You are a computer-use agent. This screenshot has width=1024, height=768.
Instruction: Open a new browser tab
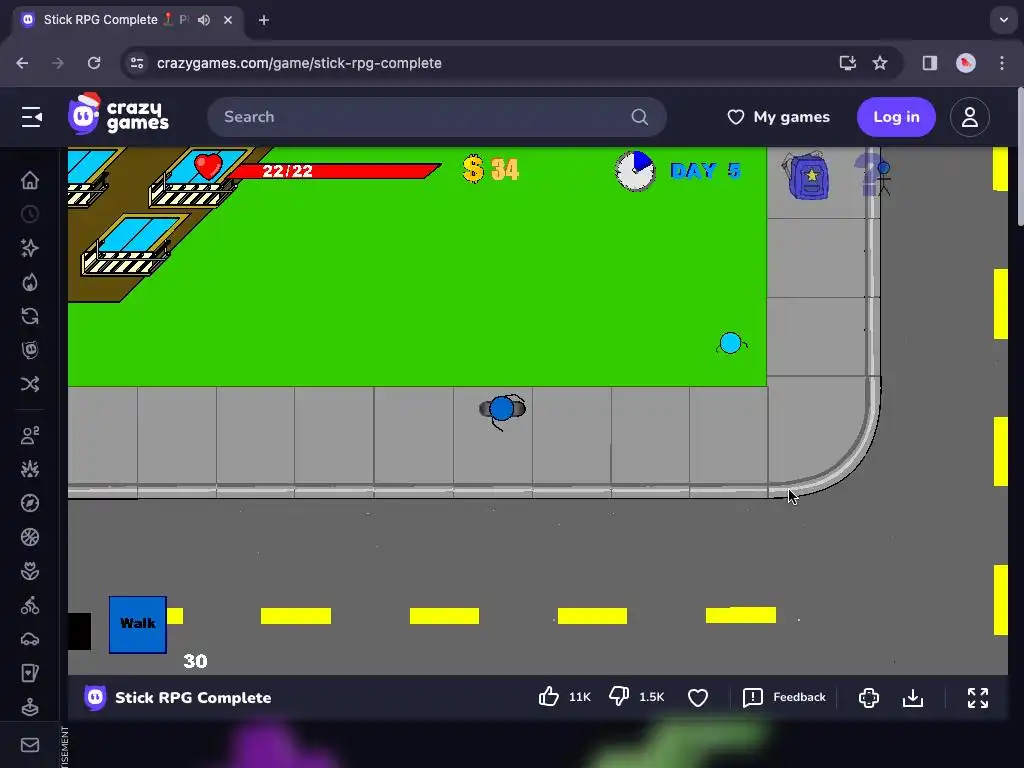[x=264, y=20]
